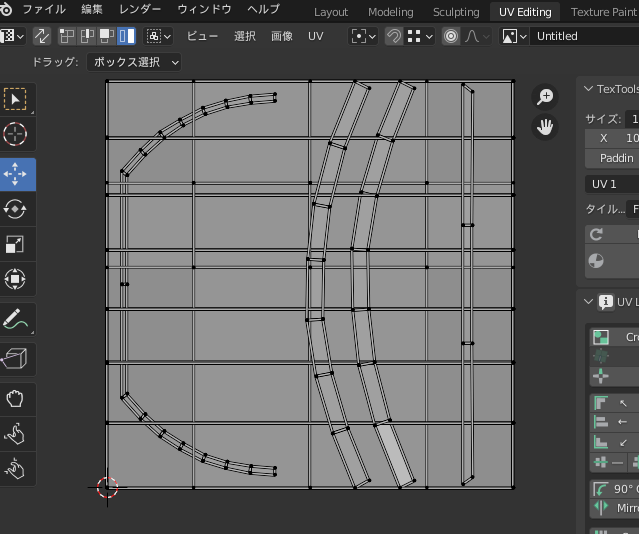Collapse the TexTools panel

point(588,89)
